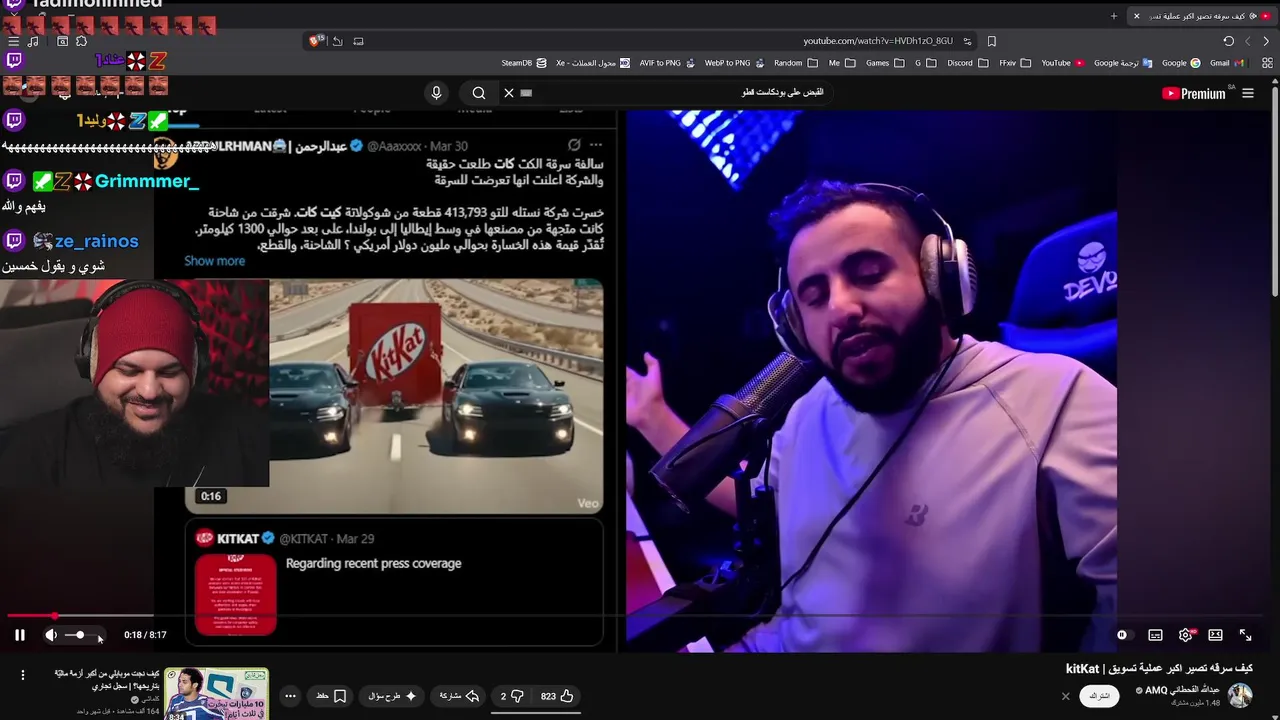Image resolution: width=1280 pixels, height=720 pixels.
Task: Click the ze_rainos chat username
Action: (97, 241)
